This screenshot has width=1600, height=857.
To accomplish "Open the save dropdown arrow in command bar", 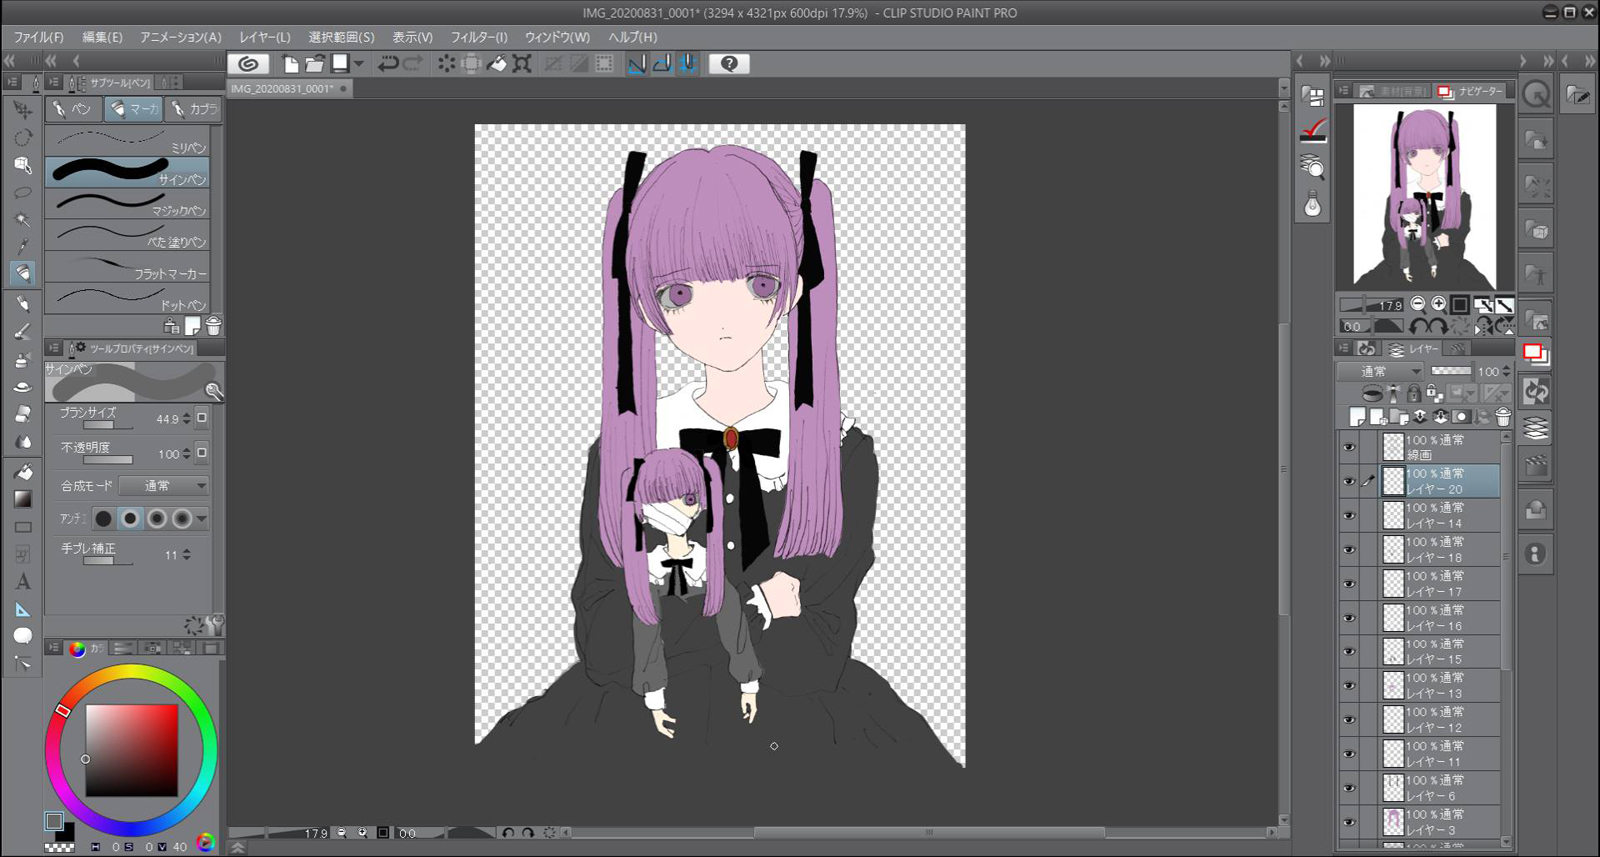I will click(359, 64).
